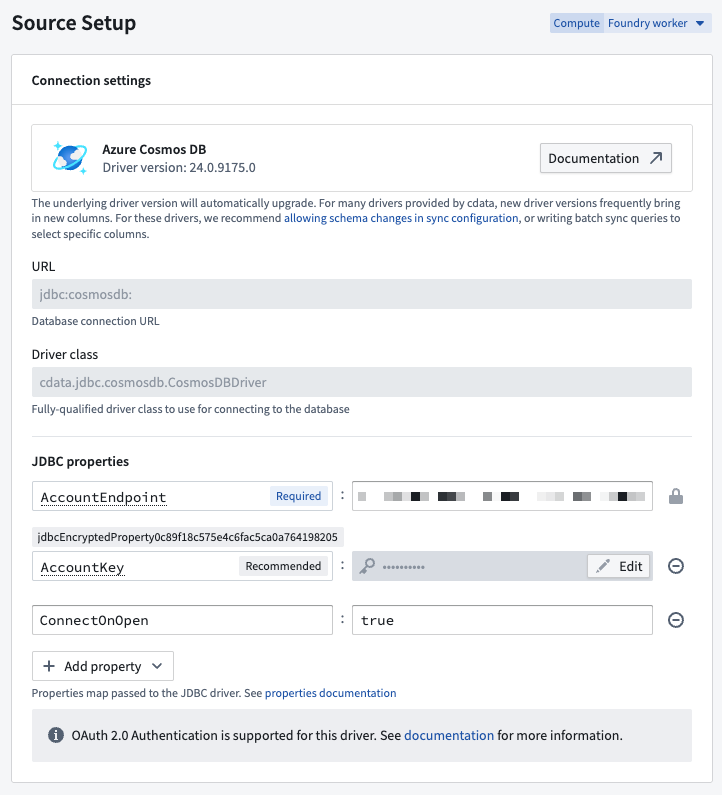Screen dimensions: 722x795
Task: Click the external arrow icon on Documentation
Action: click(656, 158)
